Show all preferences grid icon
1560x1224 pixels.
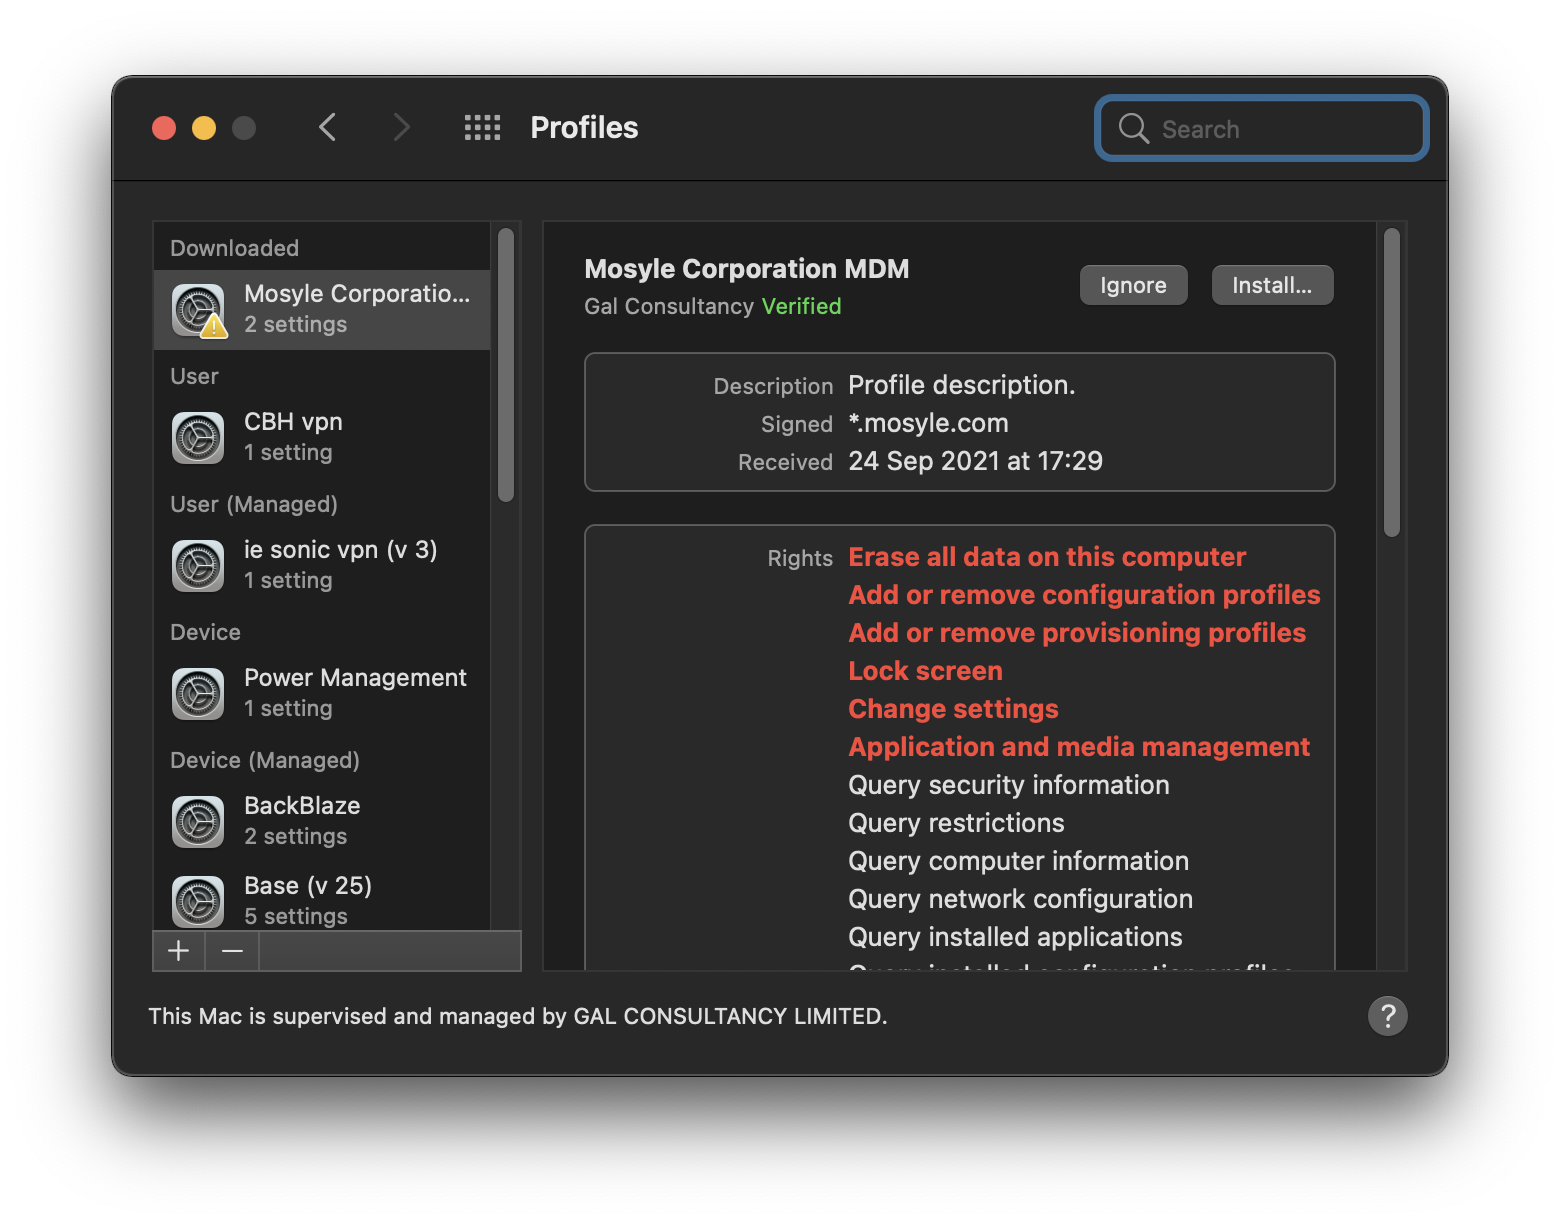click(x=482, y=128)
